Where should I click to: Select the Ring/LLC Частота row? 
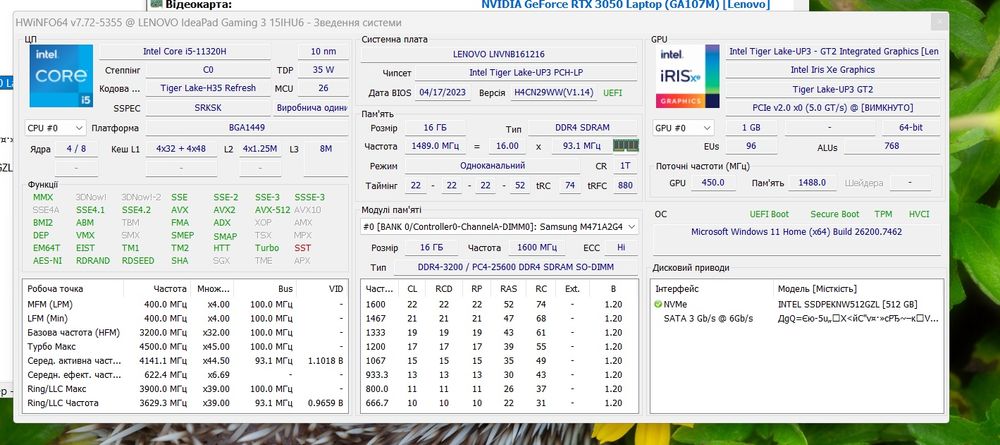point(185,403)
